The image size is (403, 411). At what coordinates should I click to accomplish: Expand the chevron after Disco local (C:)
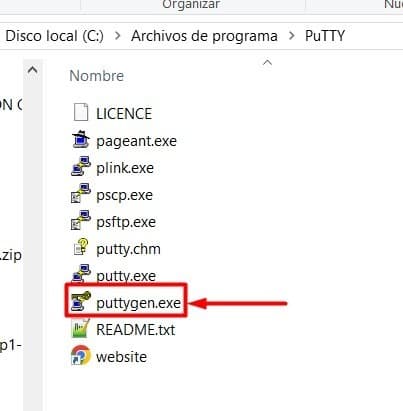pos(117,36)
